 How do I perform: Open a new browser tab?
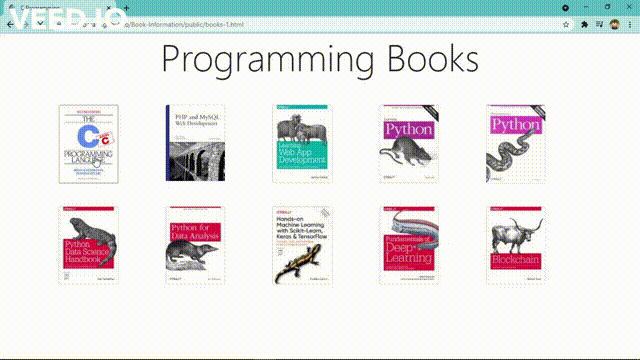click(x=127, y=8)
